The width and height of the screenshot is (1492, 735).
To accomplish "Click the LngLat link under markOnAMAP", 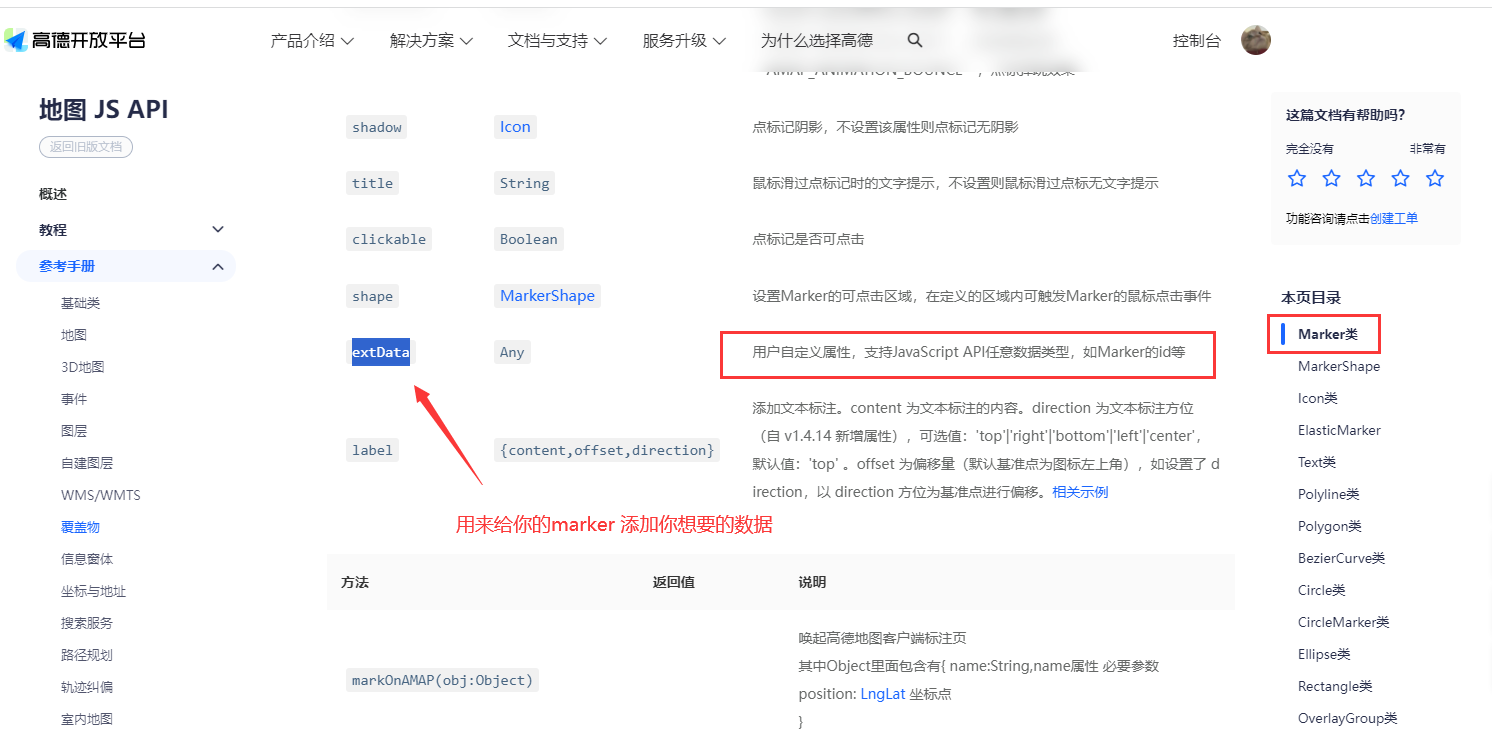I will coord(882,693).
